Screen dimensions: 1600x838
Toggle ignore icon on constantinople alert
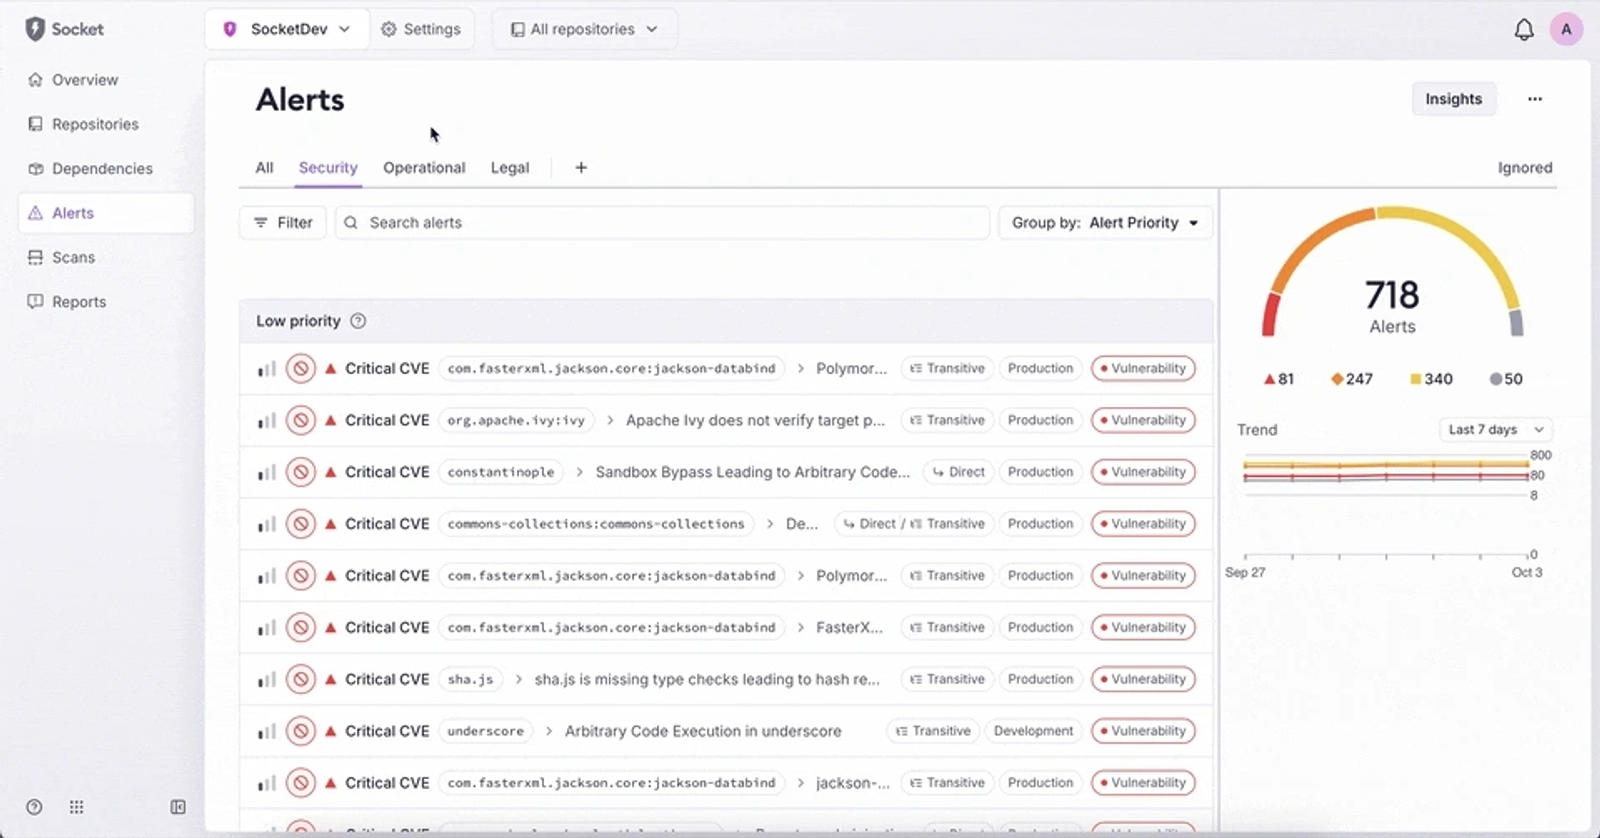click(x=300, y=472)
